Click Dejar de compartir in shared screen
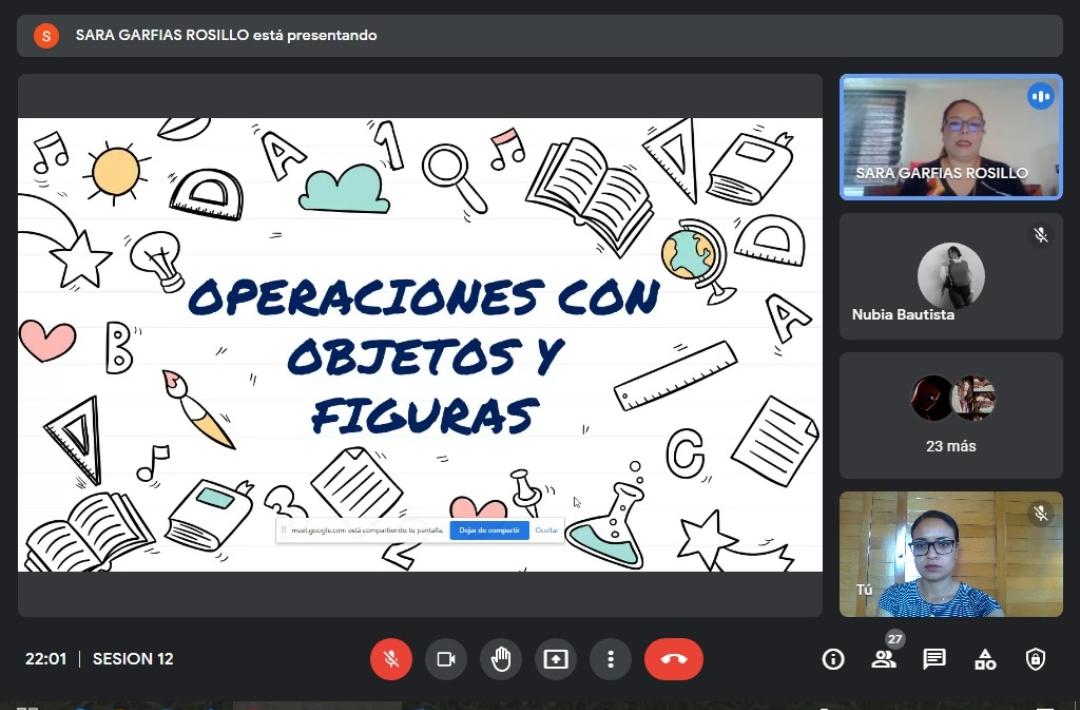The image size is (1080, 710). coord(489,530)
